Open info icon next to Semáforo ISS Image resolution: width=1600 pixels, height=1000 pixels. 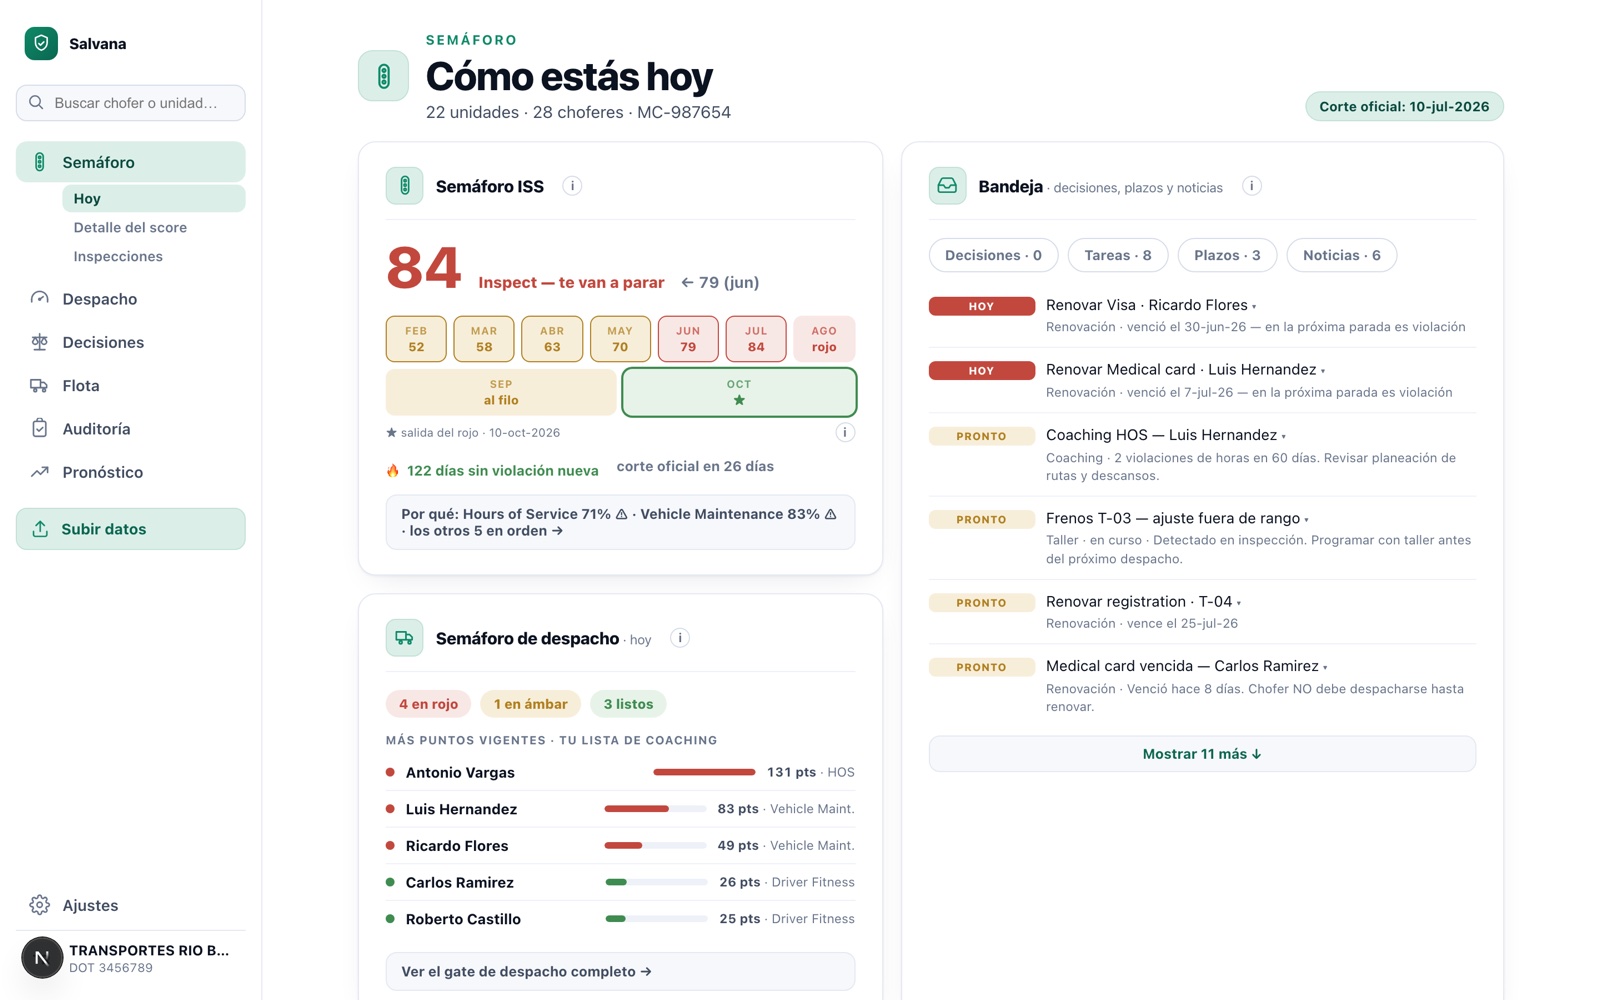572,186
